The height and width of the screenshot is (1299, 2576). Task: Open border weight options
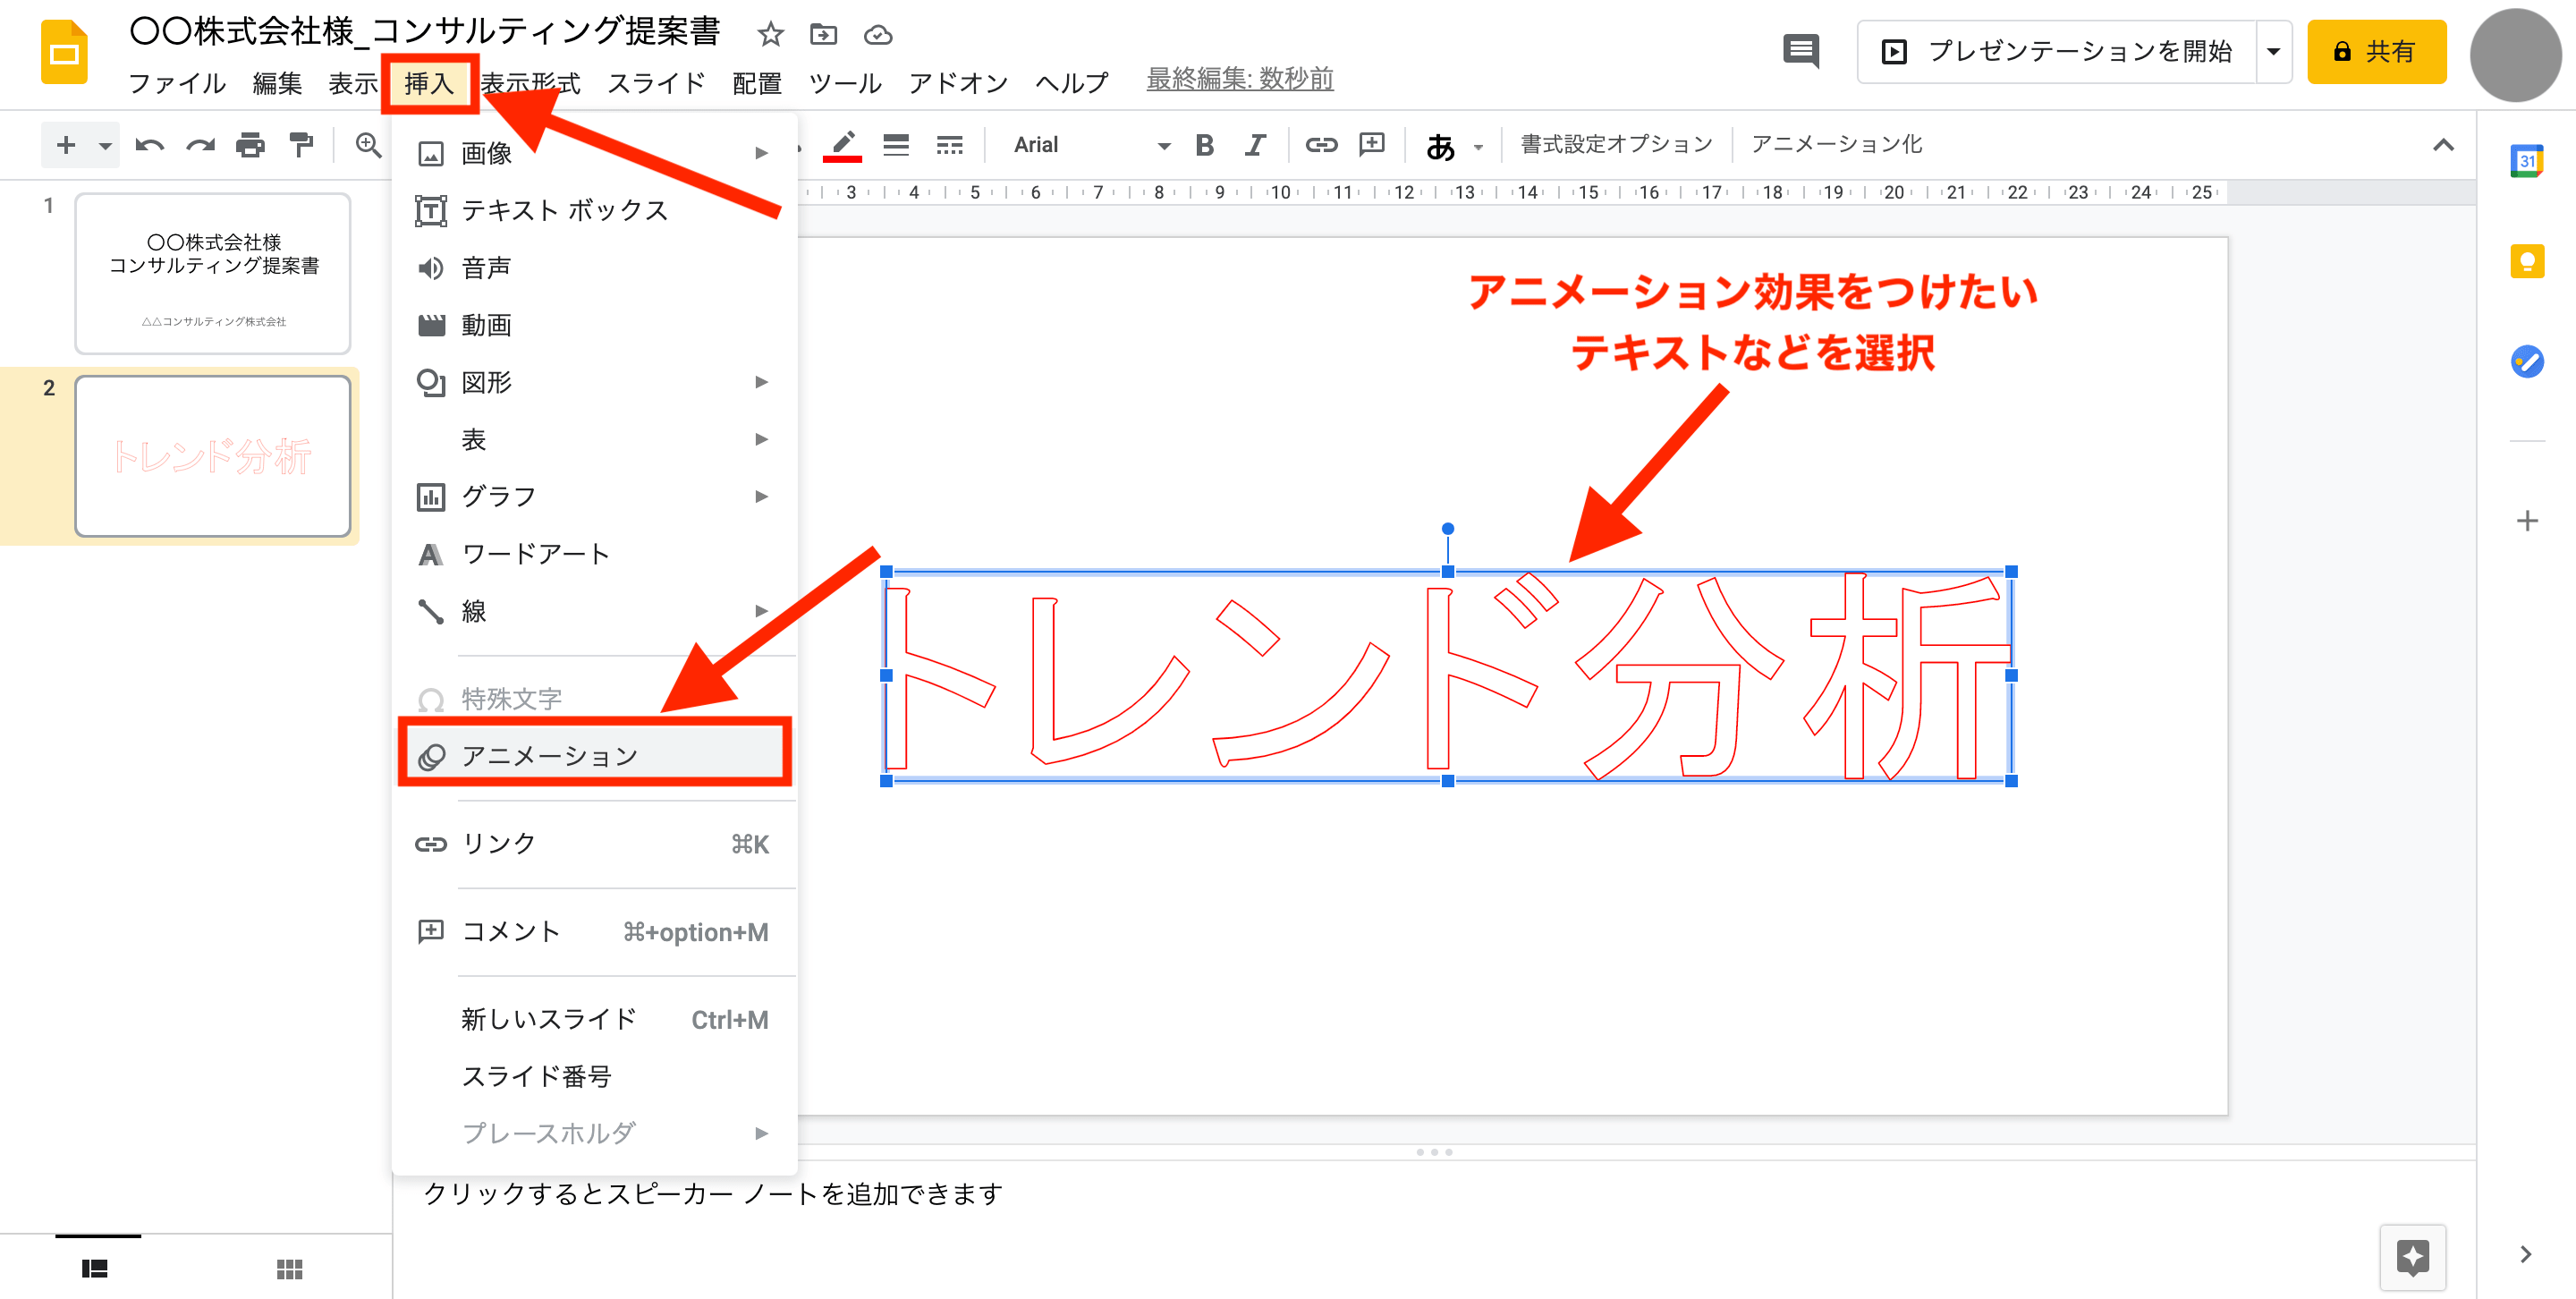[896, 145]
